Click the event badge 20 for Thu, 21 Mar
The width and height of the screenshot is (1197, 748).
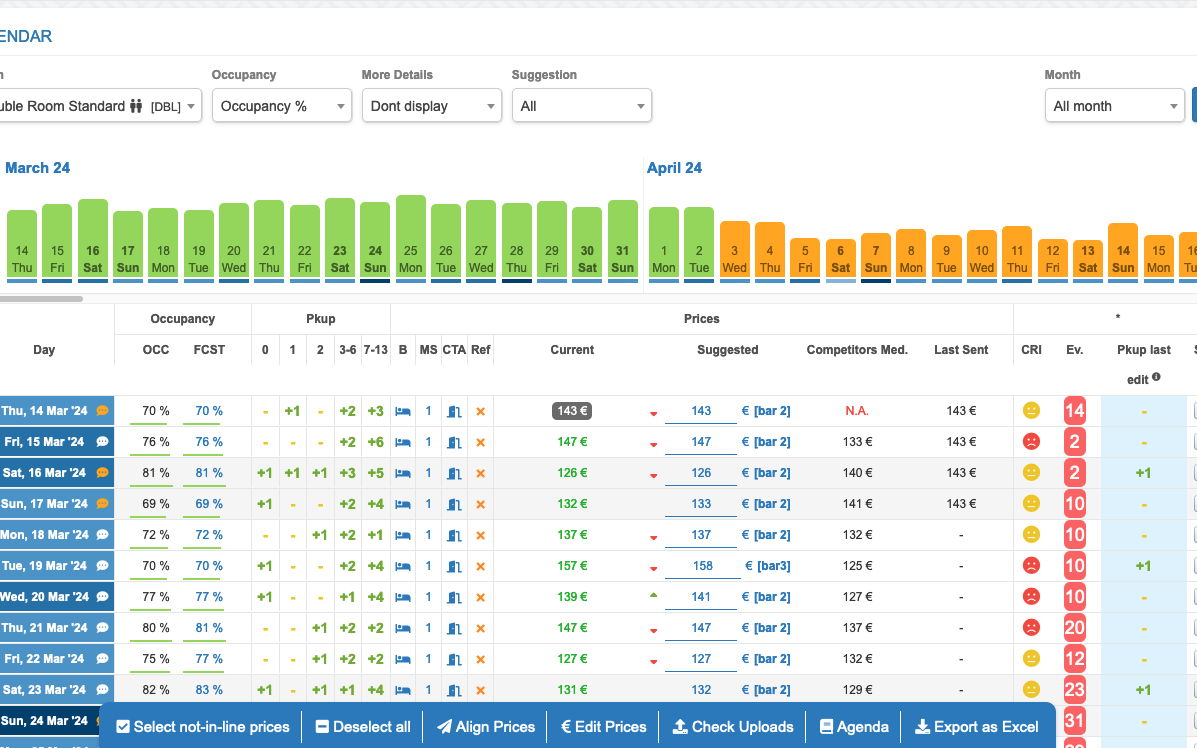(1075, 628)
